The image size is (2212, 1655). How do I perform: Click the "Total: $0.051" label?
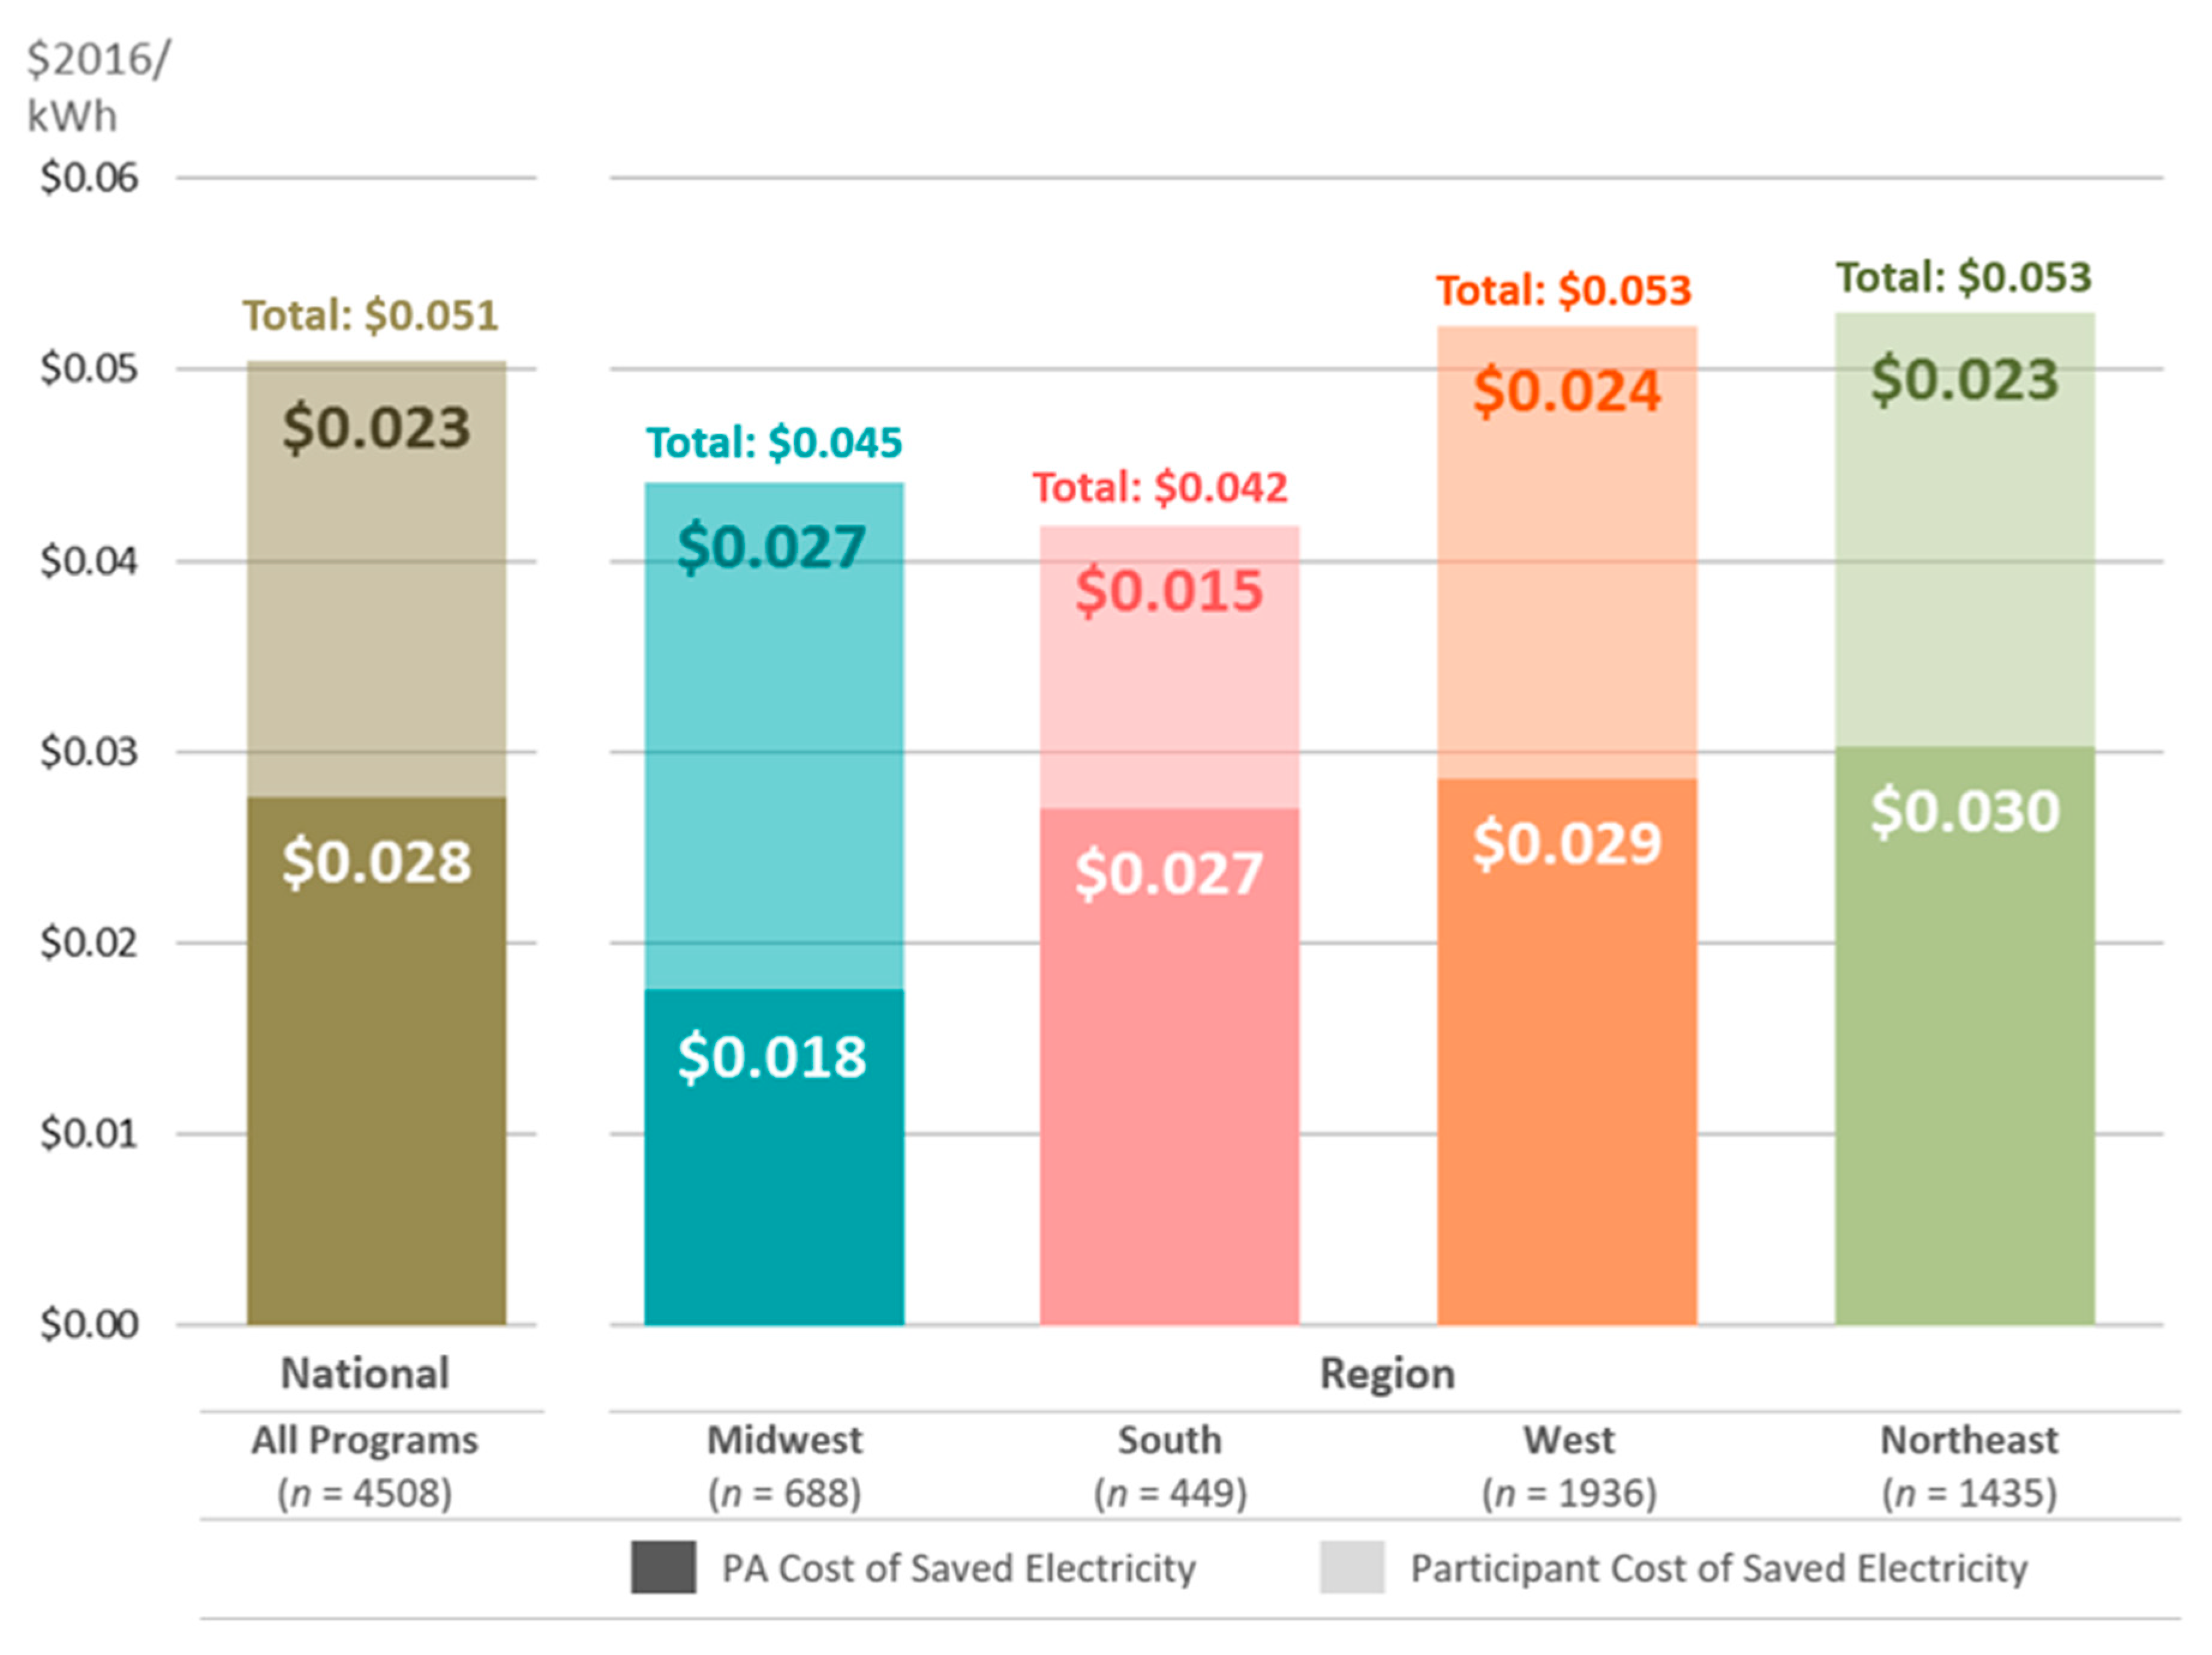370,315
